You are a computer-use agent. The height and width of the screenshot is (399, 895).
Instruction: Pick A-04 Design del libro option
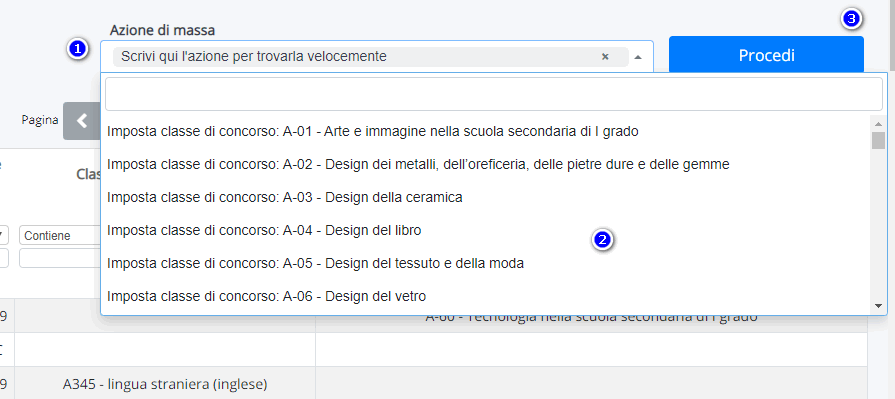tap(486, 231)
